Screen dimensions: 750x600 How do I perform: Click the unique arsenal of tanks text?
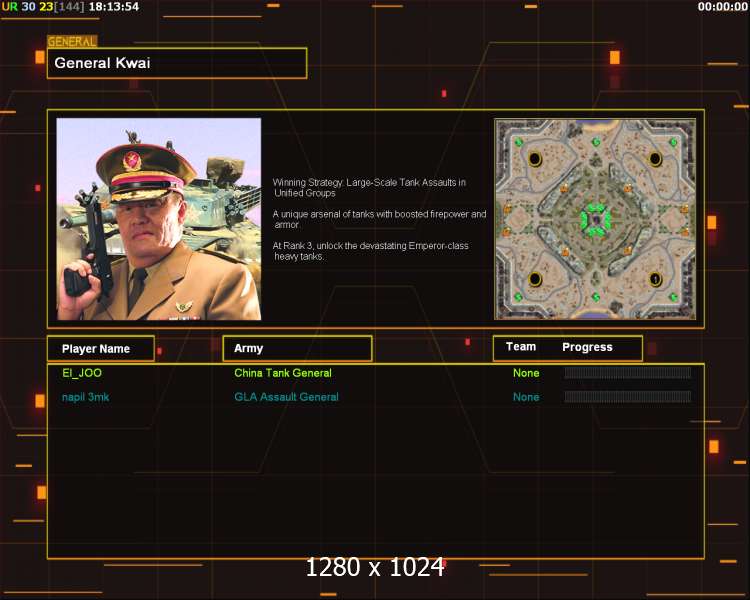pyautogui.click(x=379, y=219)
